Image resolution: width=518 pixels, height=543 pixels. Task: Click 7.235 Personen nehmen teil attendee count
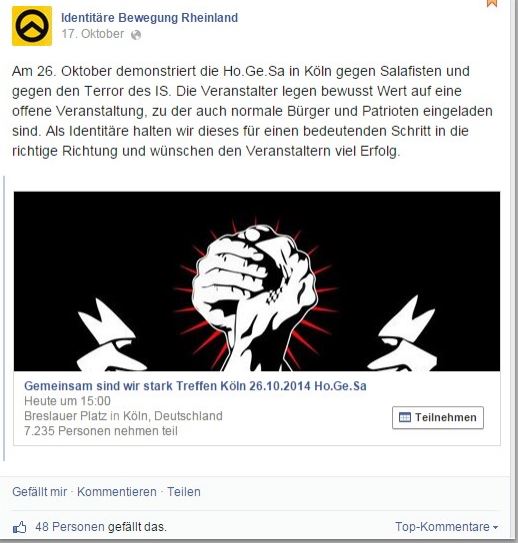101,431
